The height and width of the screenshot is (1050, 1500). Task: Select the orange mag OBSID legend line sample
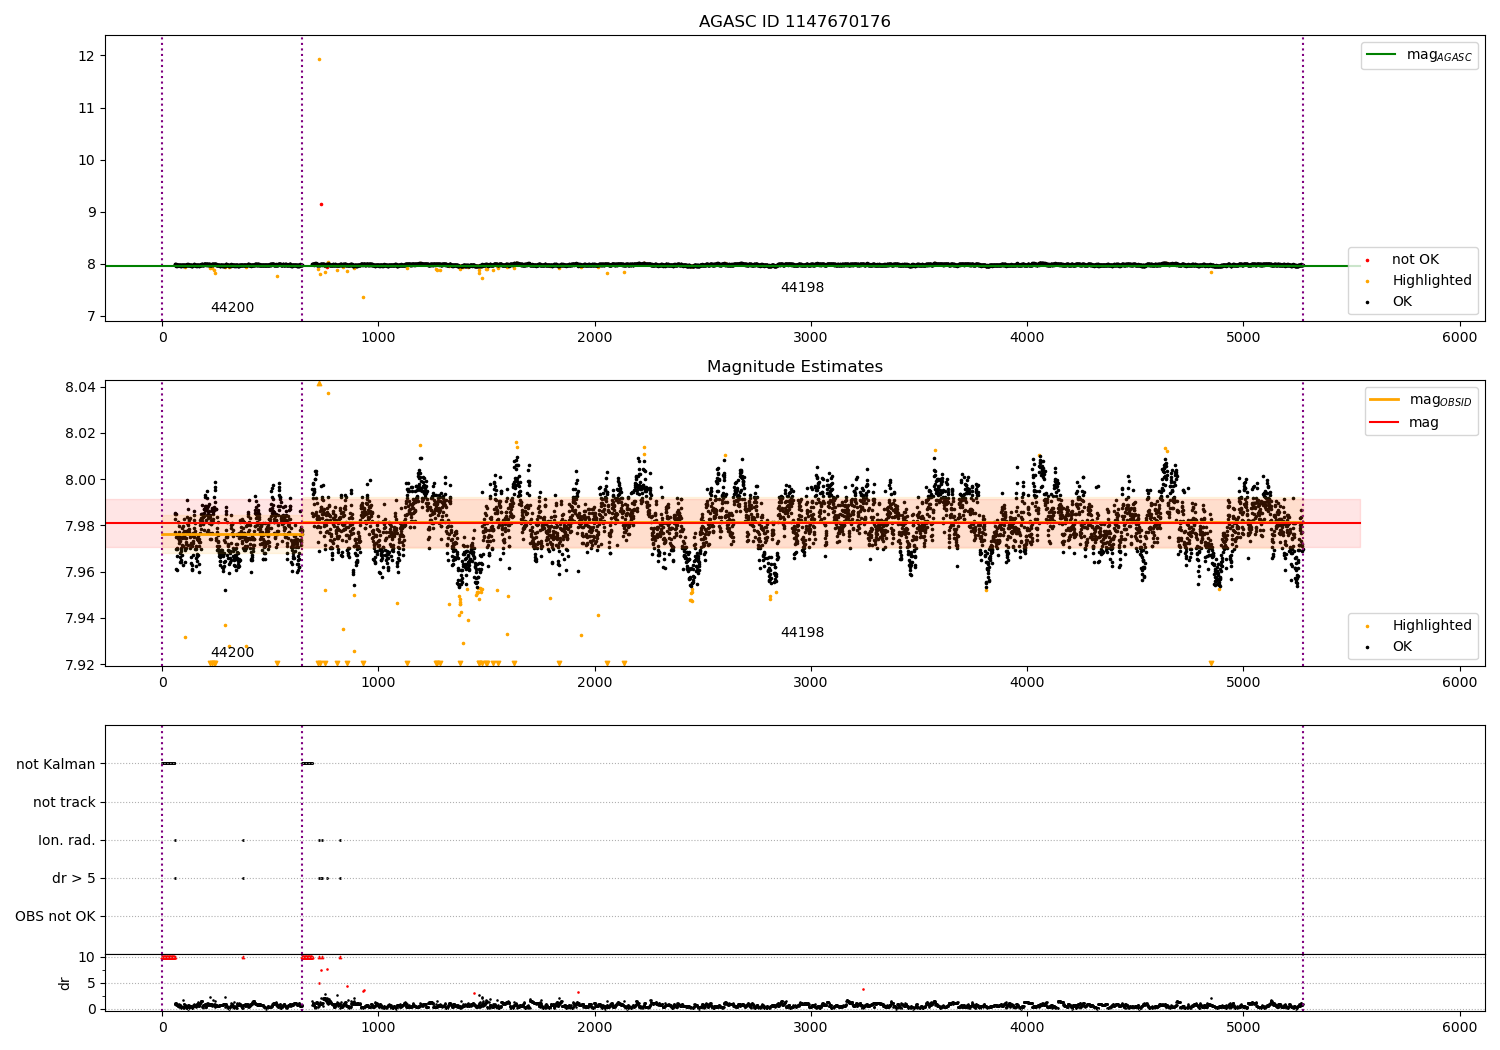pyautogui.click(x=1385, y=400)
